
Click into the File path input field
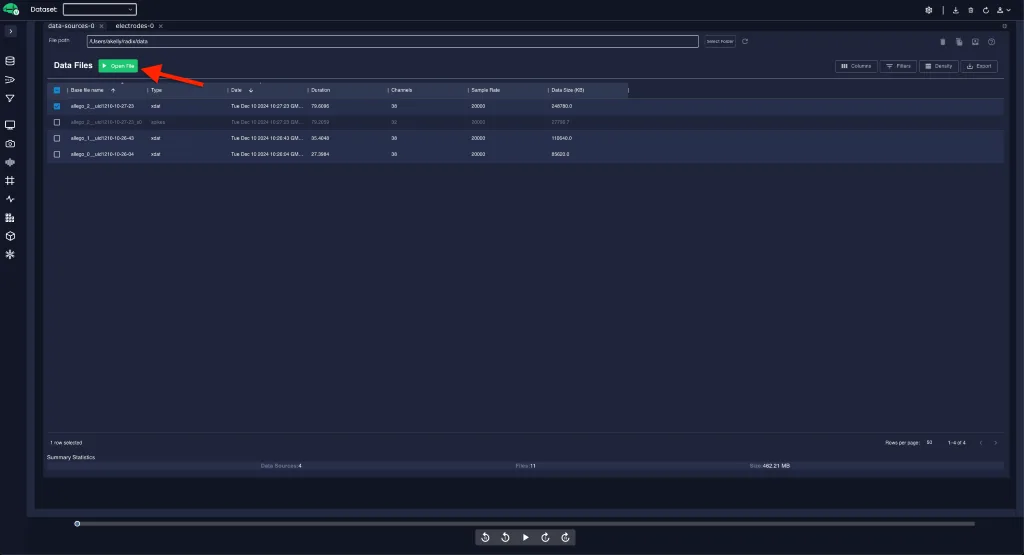[x=392, y=41]
